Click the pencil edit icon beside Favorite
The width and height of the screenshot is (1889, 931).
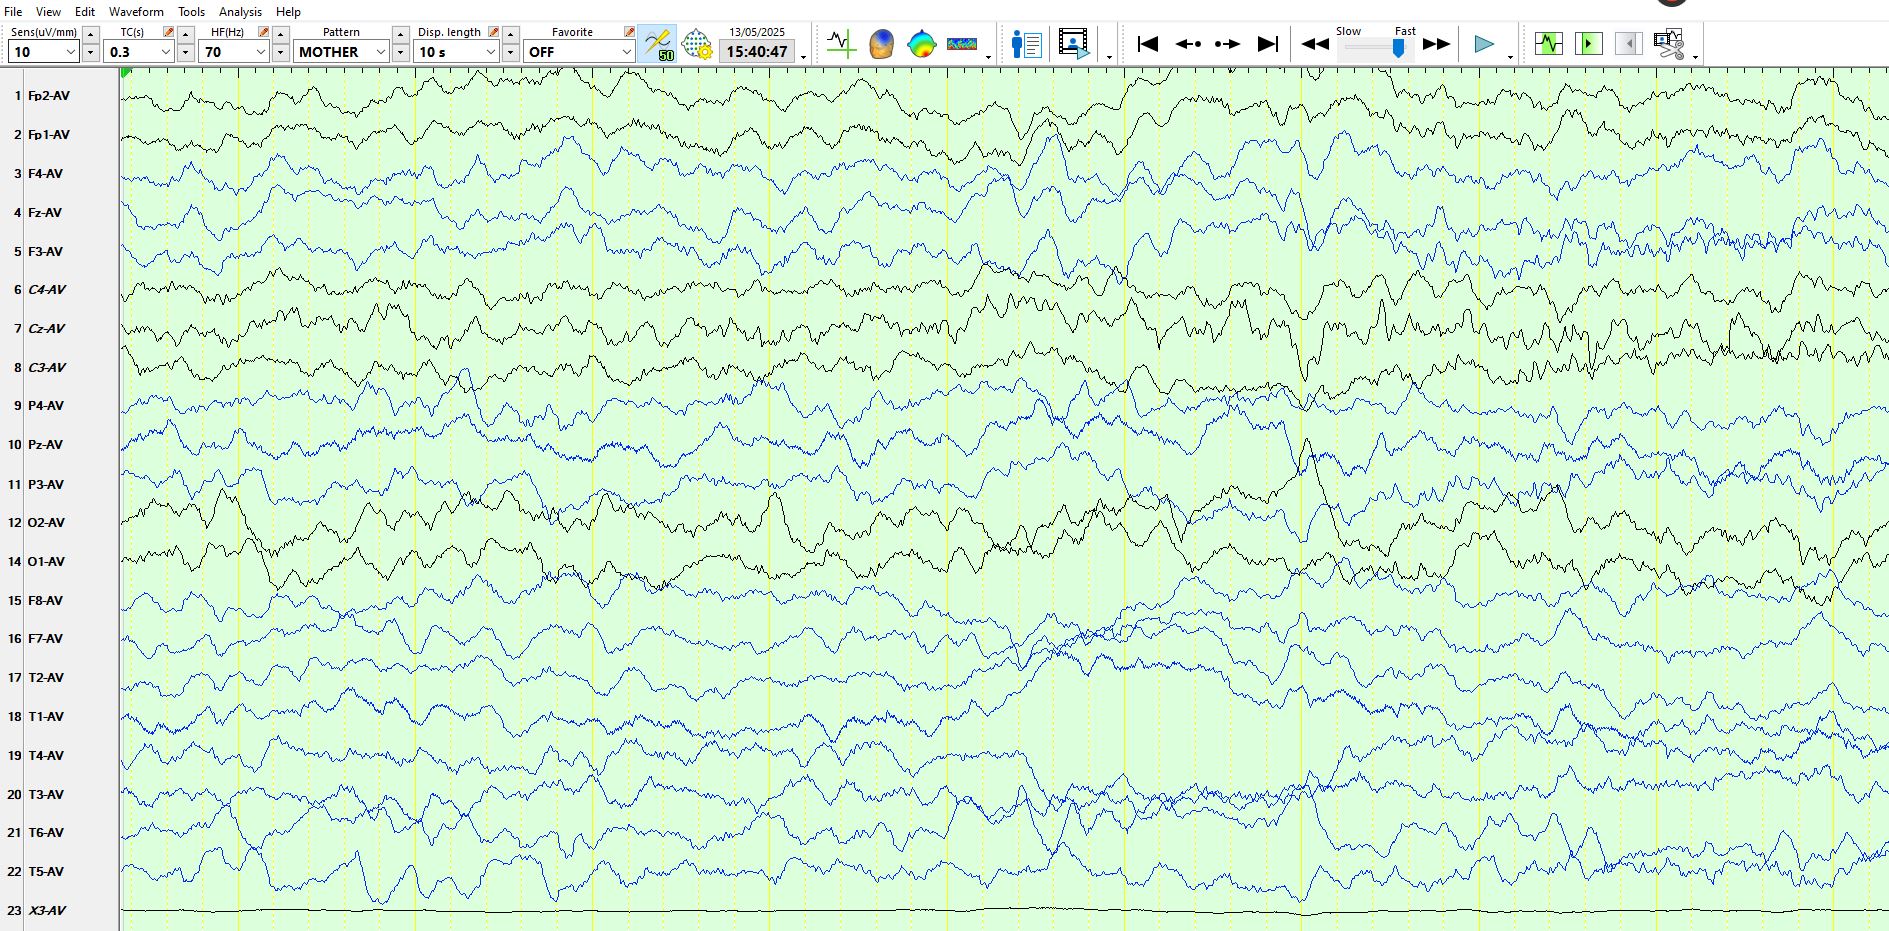pyautogui.click(x=629, y=32)
